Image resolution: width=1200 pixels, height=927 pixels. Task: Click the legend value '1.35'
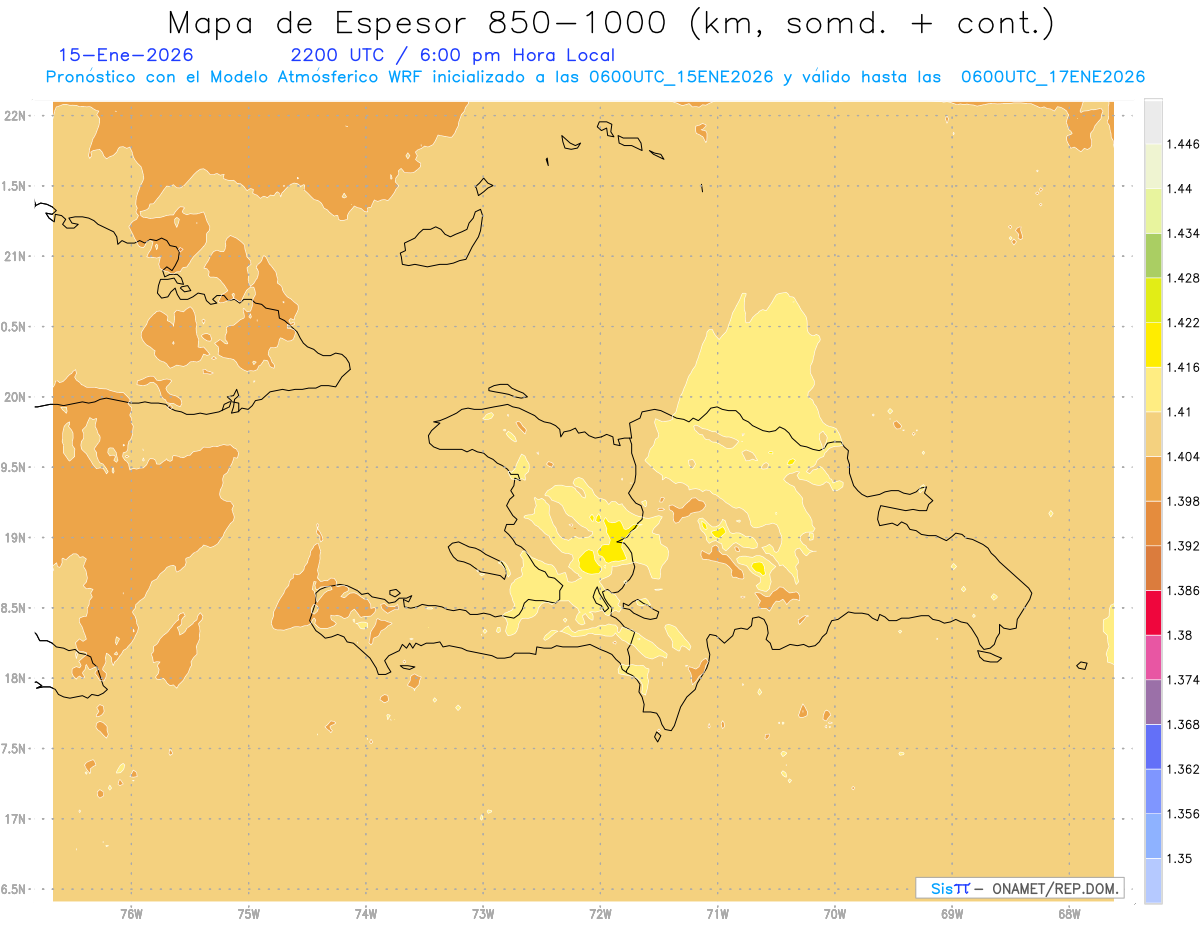click(1180, 859)
